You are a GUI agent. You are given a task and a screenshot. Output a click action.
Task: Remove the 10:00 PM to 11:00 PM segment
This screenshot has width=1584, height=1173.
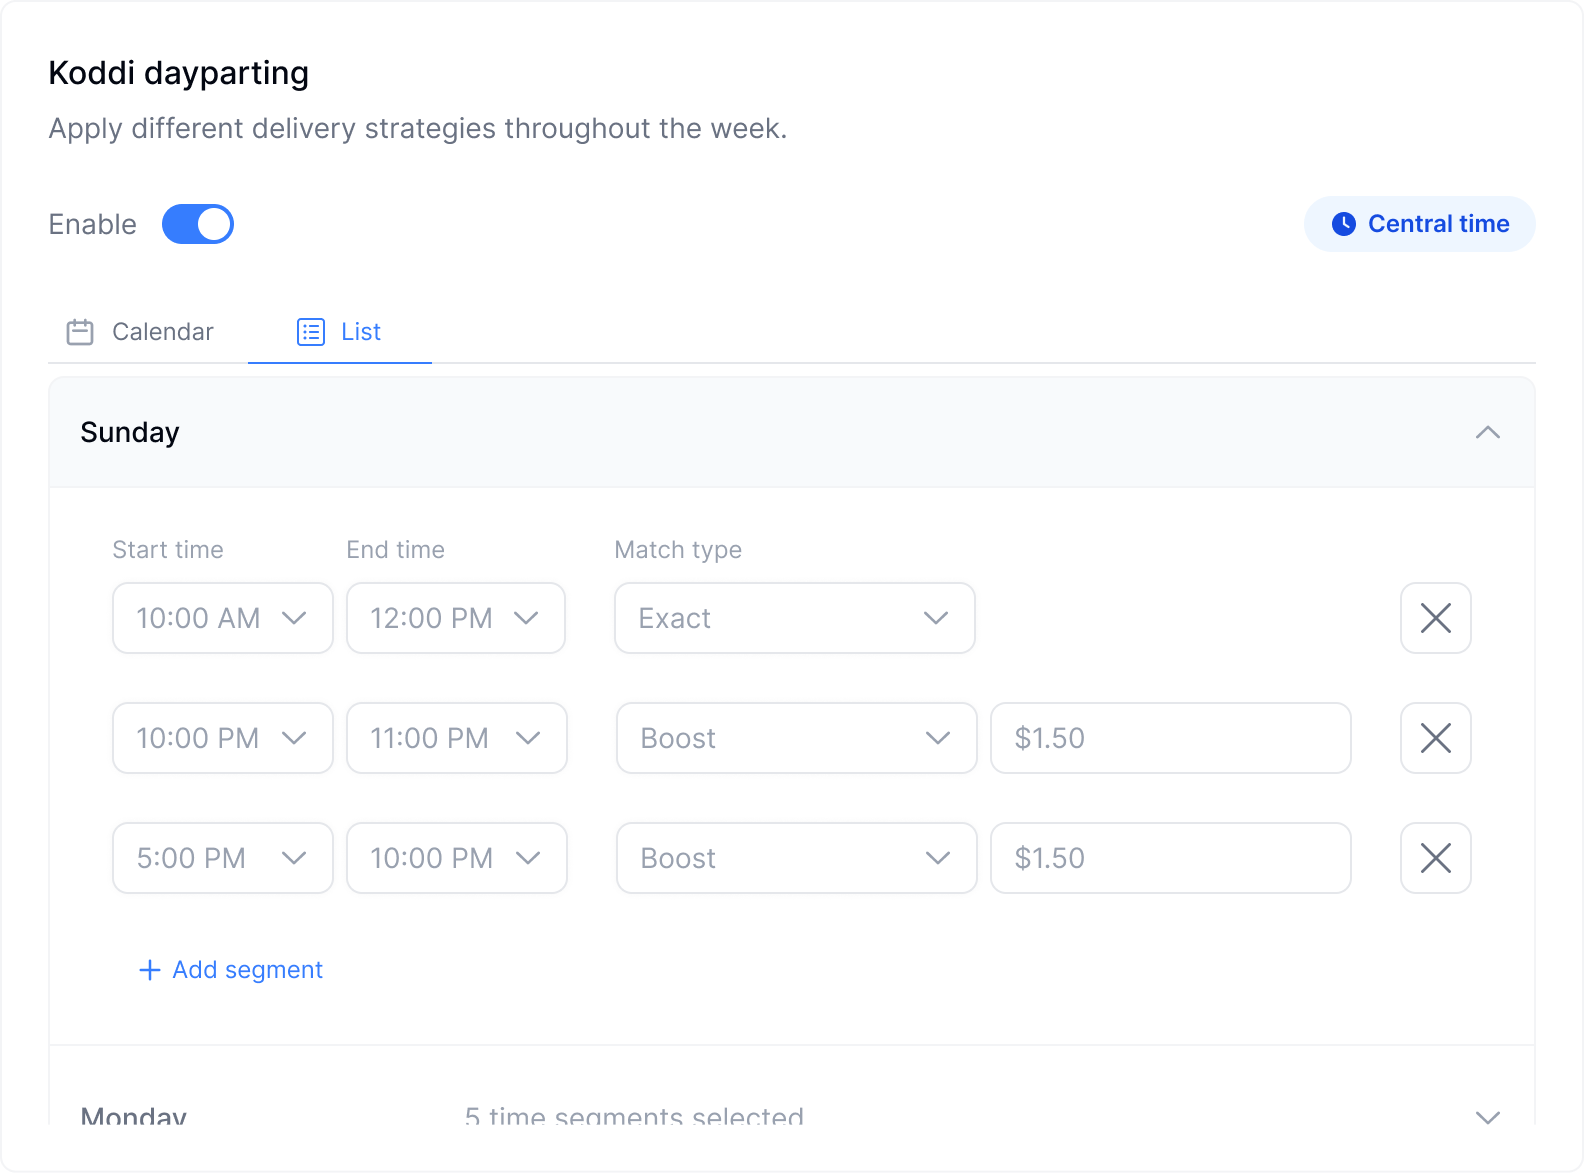[1436, 738]
